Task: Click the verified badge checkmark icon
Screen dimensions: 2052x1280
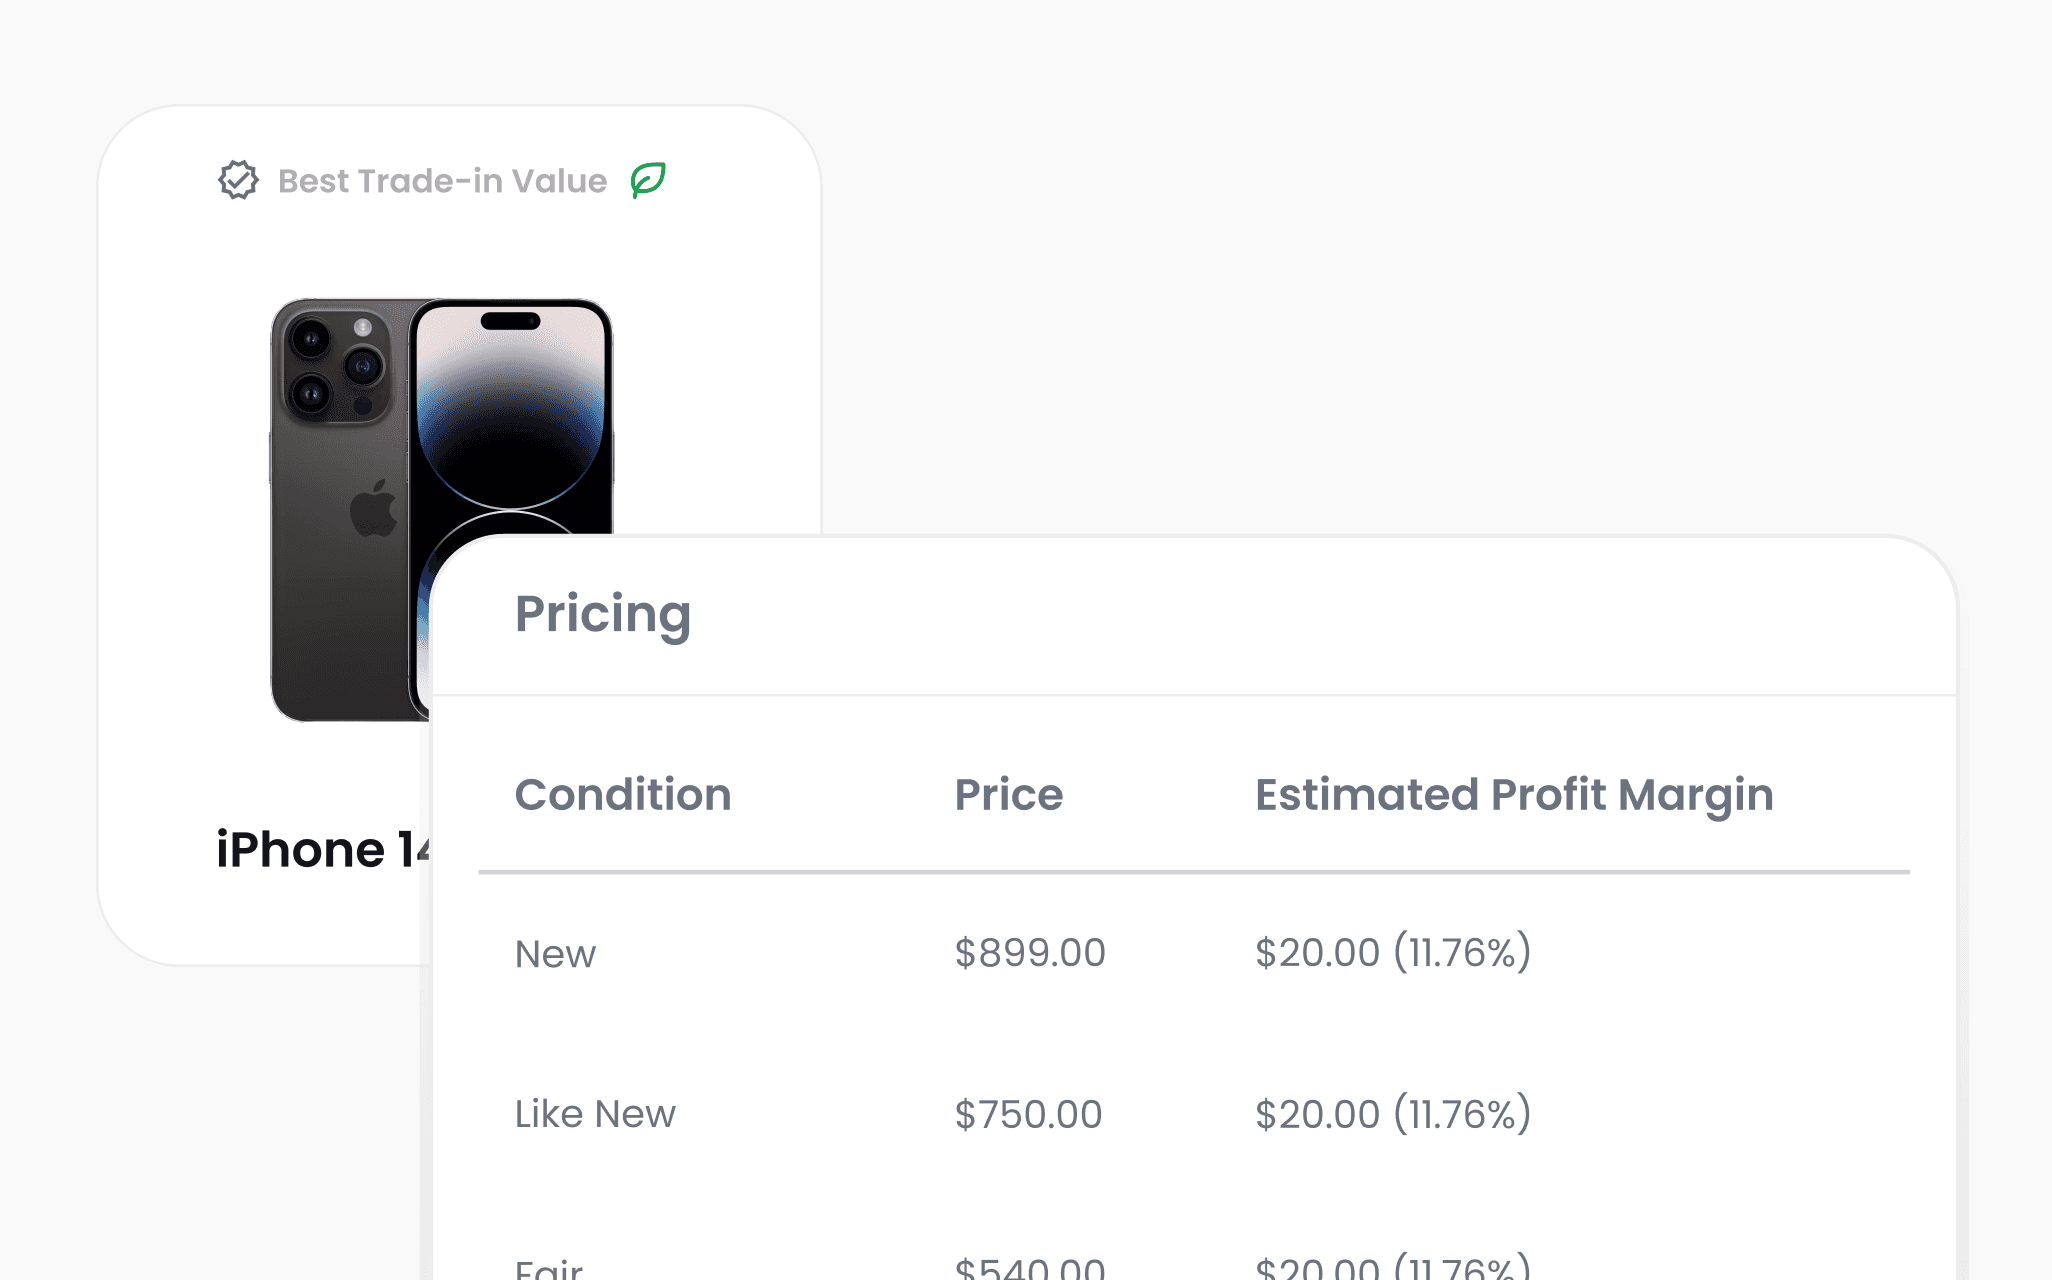Action: click(238, 180)
